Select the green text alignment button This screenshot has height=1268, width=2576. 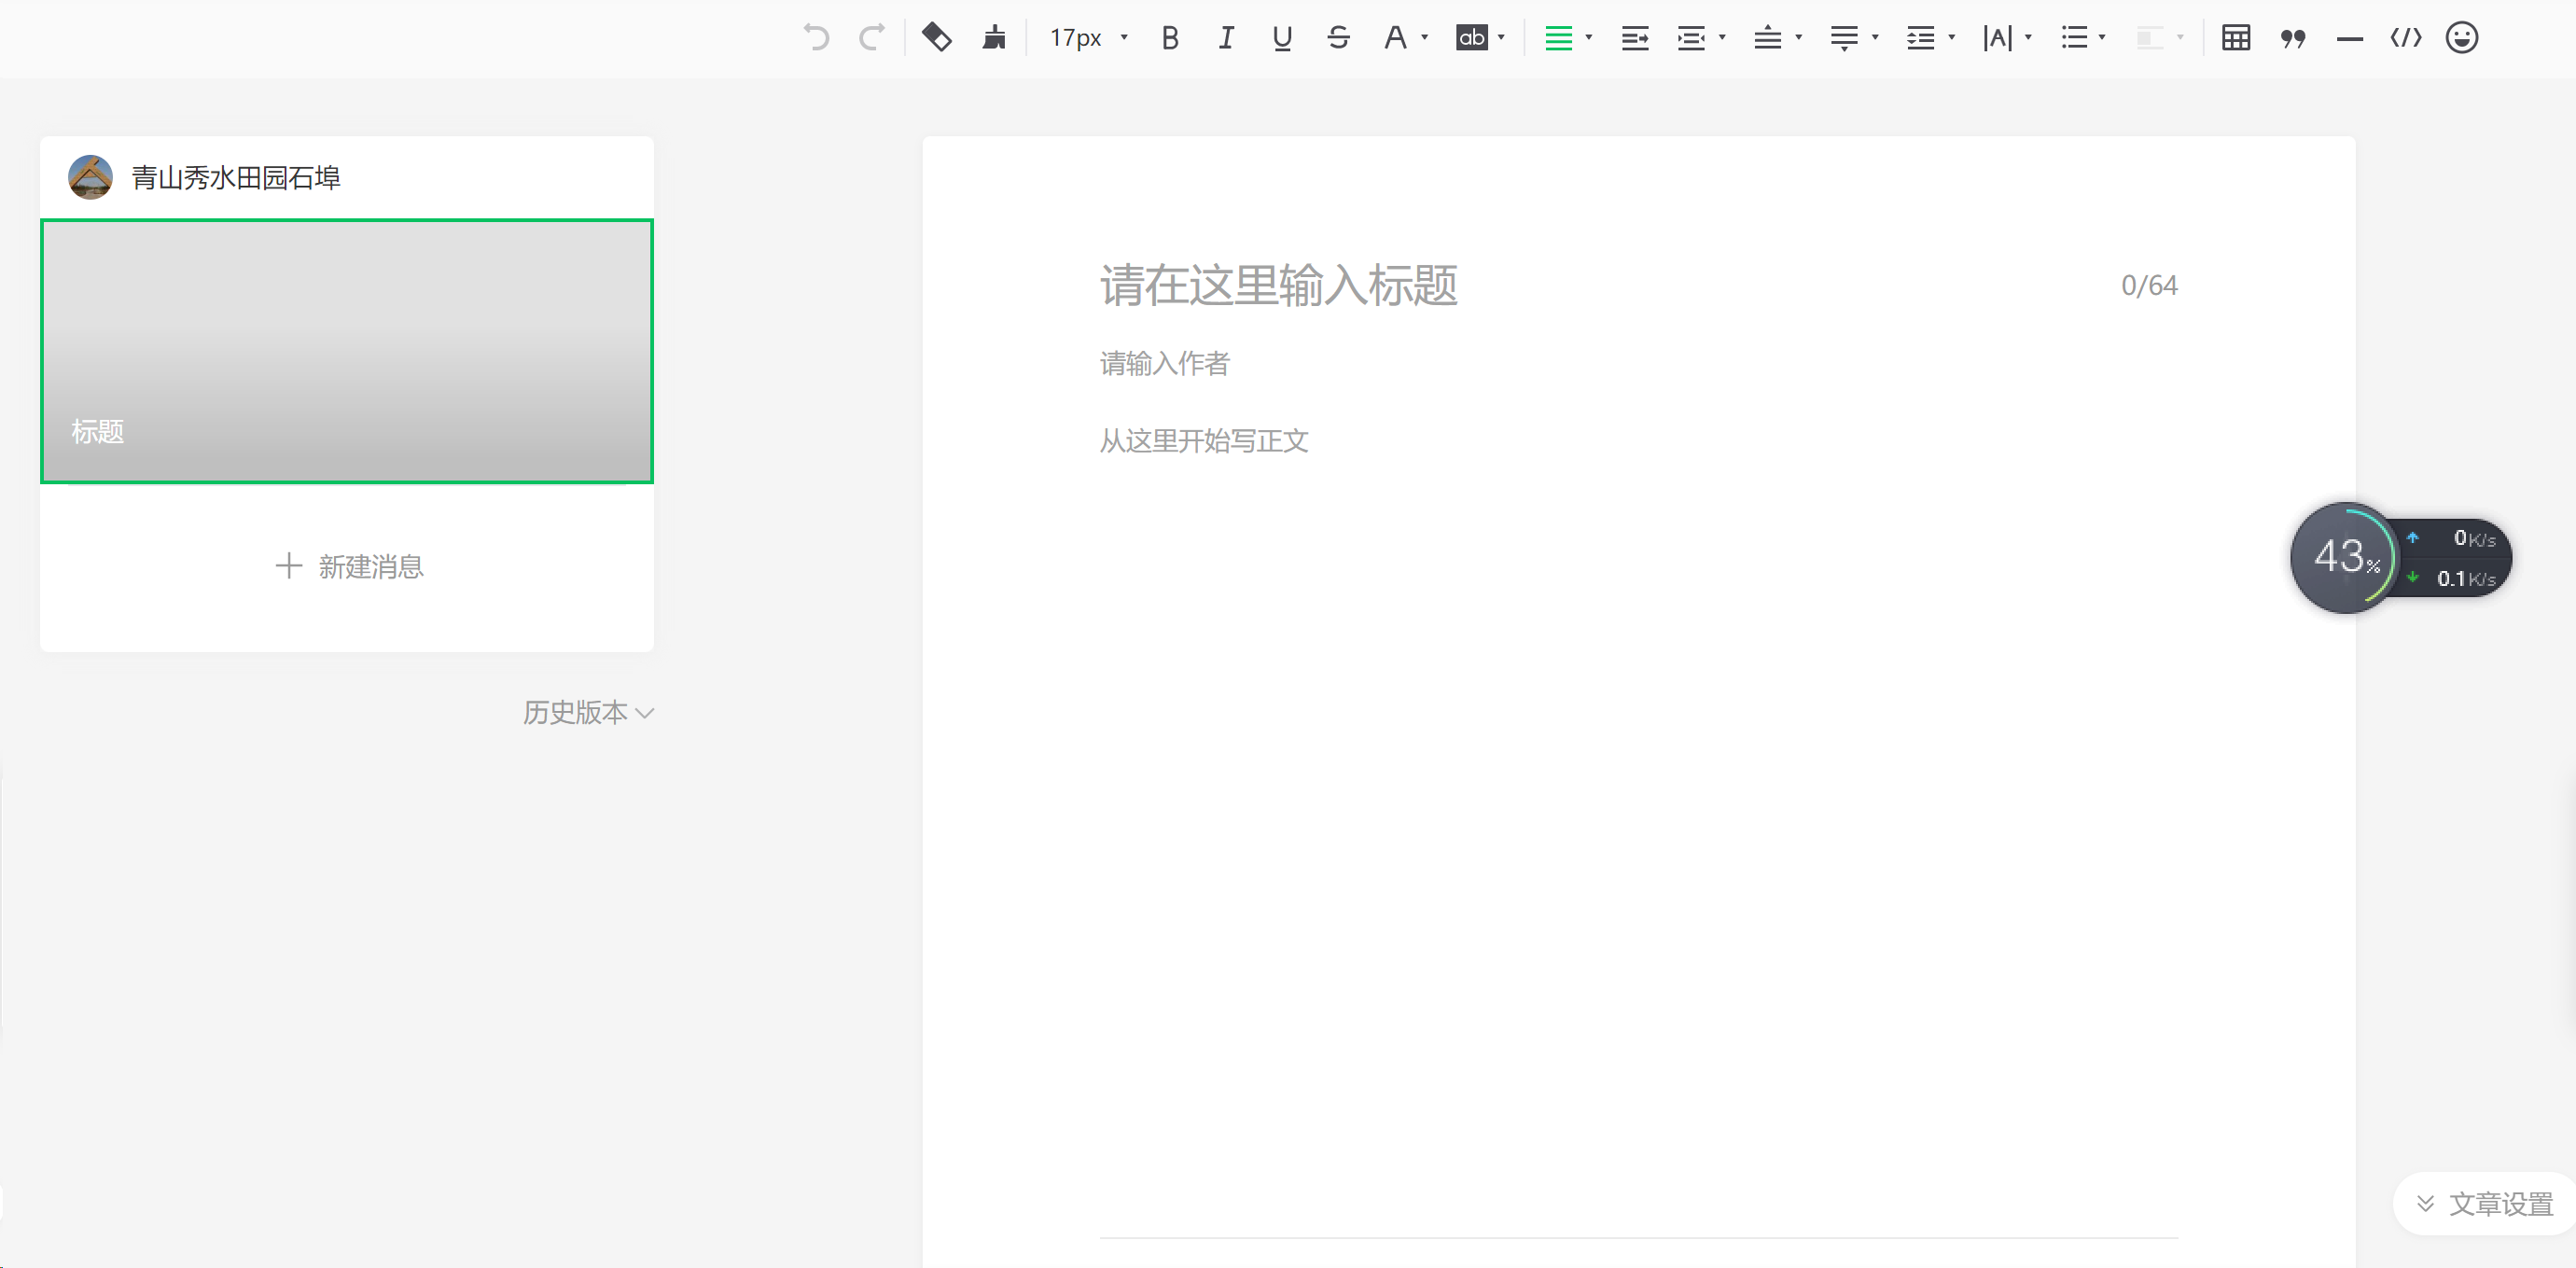point(1558,38)
